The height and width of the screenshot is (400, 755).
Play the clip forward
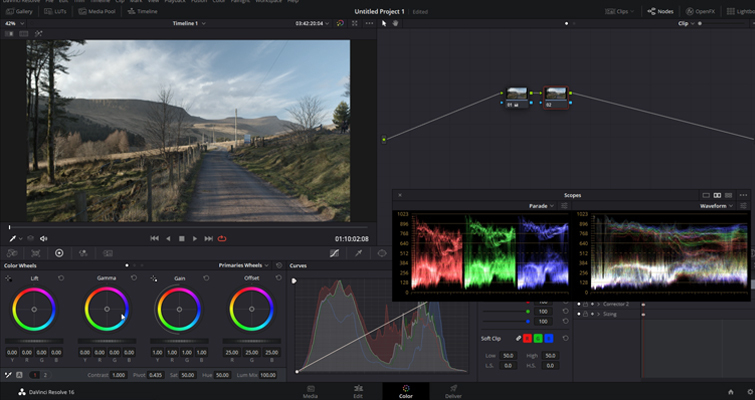pos(195,238)
